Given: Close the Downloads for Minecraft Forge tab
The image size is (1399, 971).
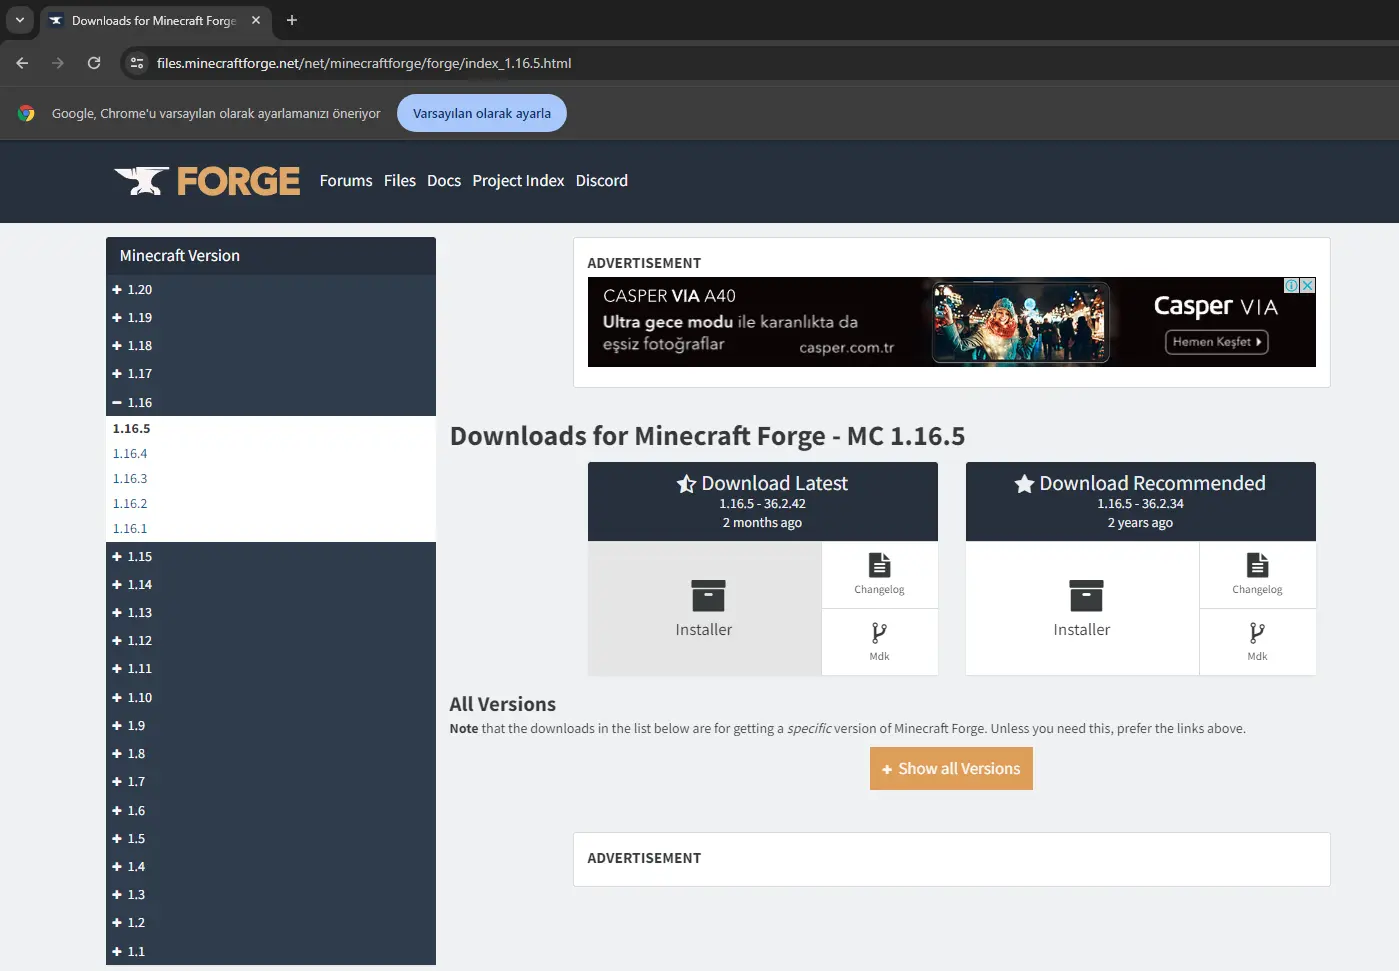Looking at the screenshot, I should pyautogui.click(x=256, y=20).
